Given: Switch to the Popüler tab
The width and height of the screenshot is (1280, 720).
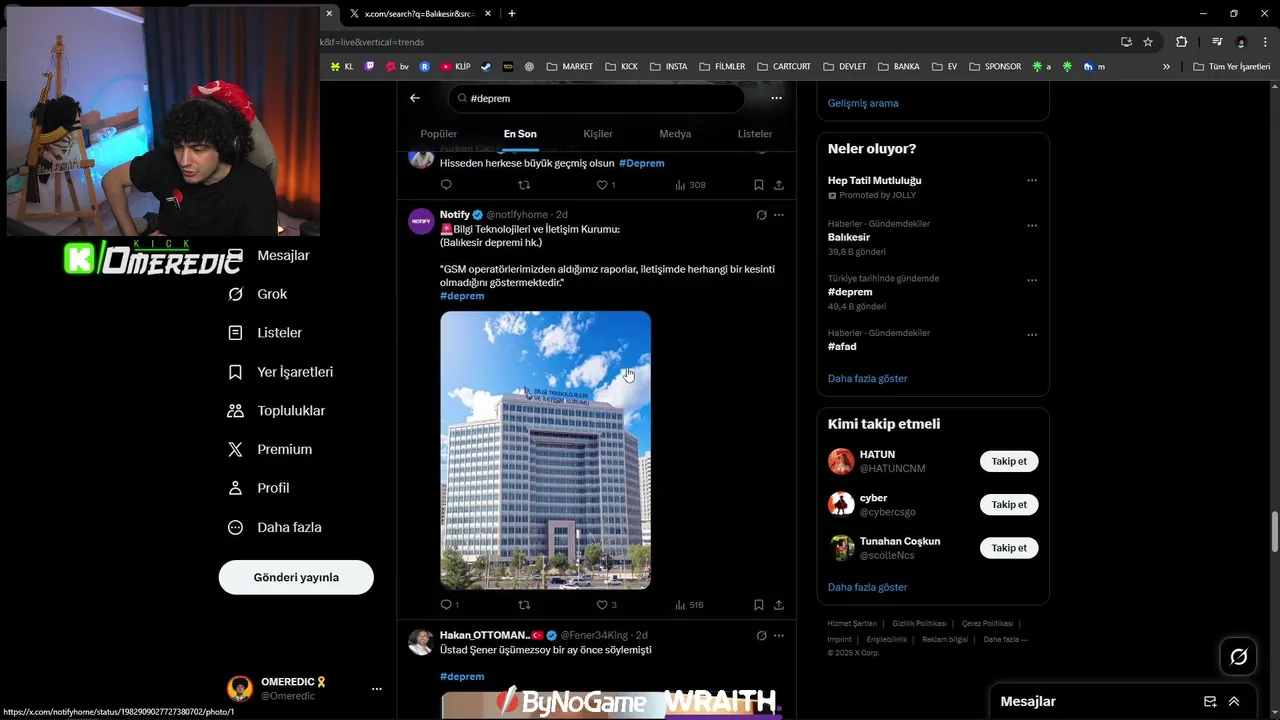Looking at the screenshot, I should click(438, 134).
